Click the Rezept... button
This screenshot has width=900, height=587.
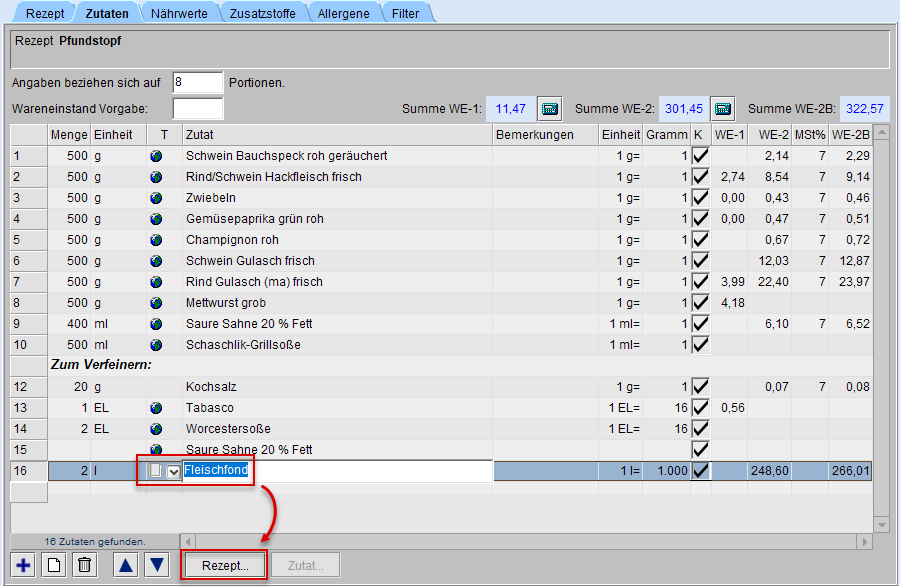[x=225, y=565]
